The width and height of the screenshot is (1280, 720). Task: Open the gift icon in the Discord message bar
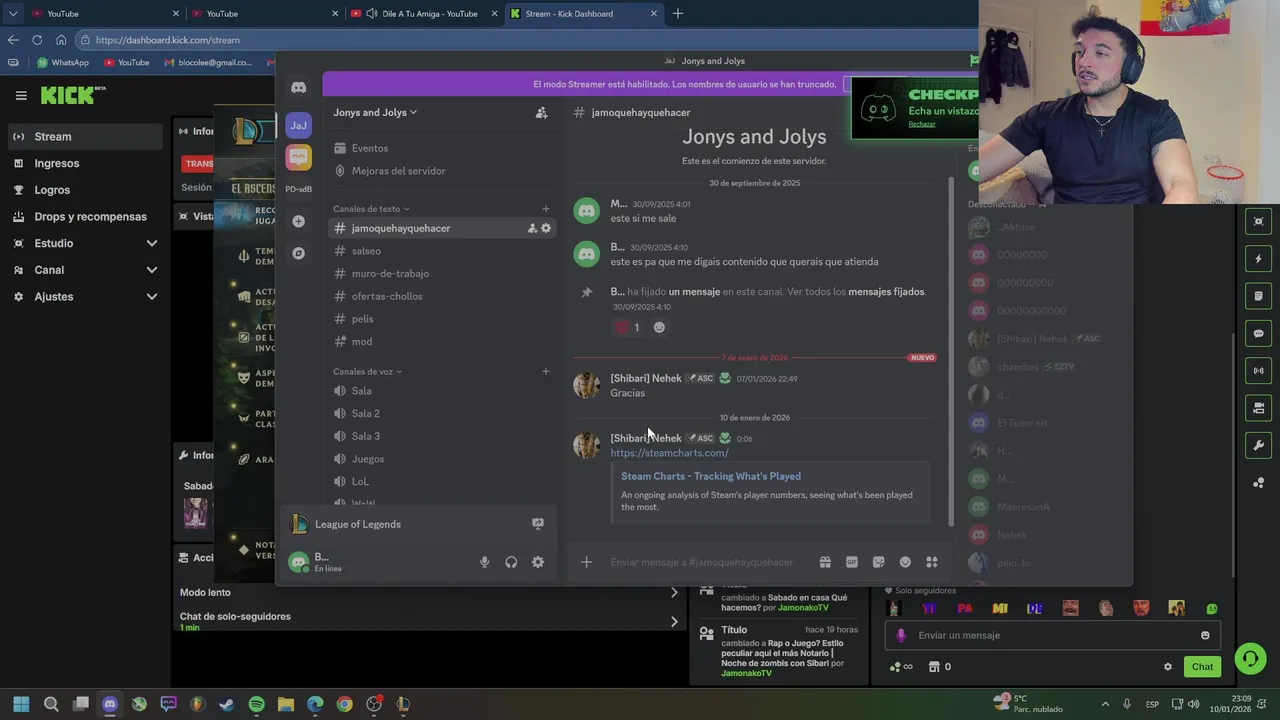point(825,562)
